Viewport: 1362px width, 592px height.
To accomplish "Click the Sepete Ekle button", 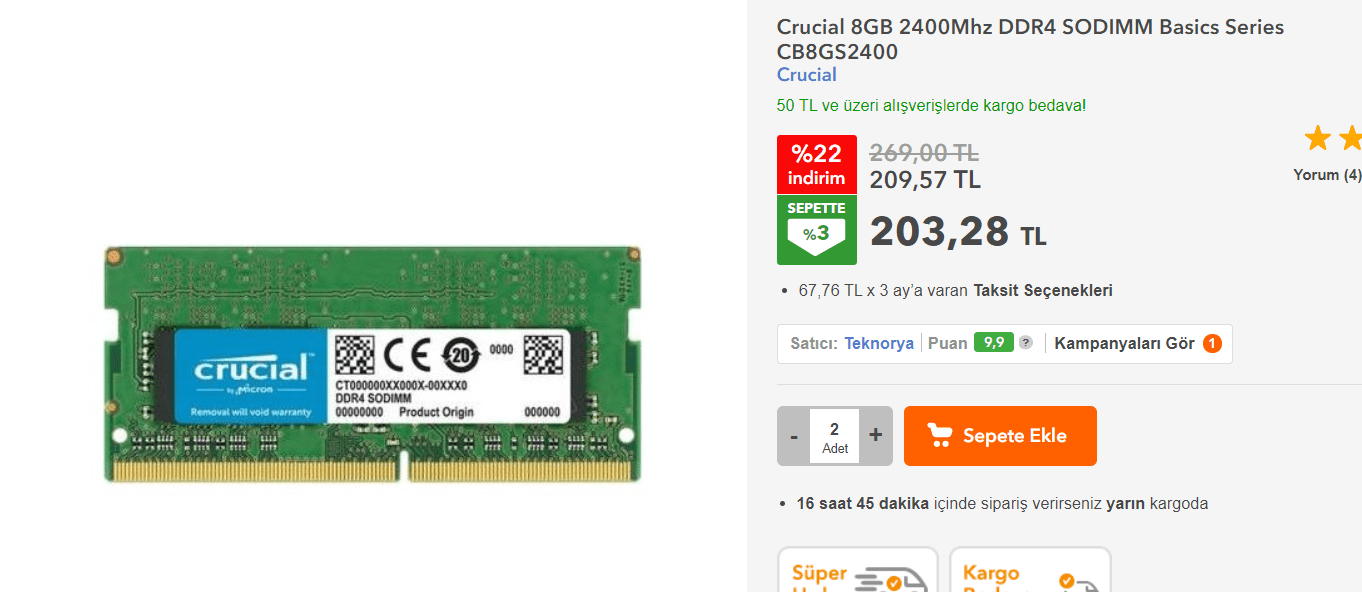I will click(1000, 436).
